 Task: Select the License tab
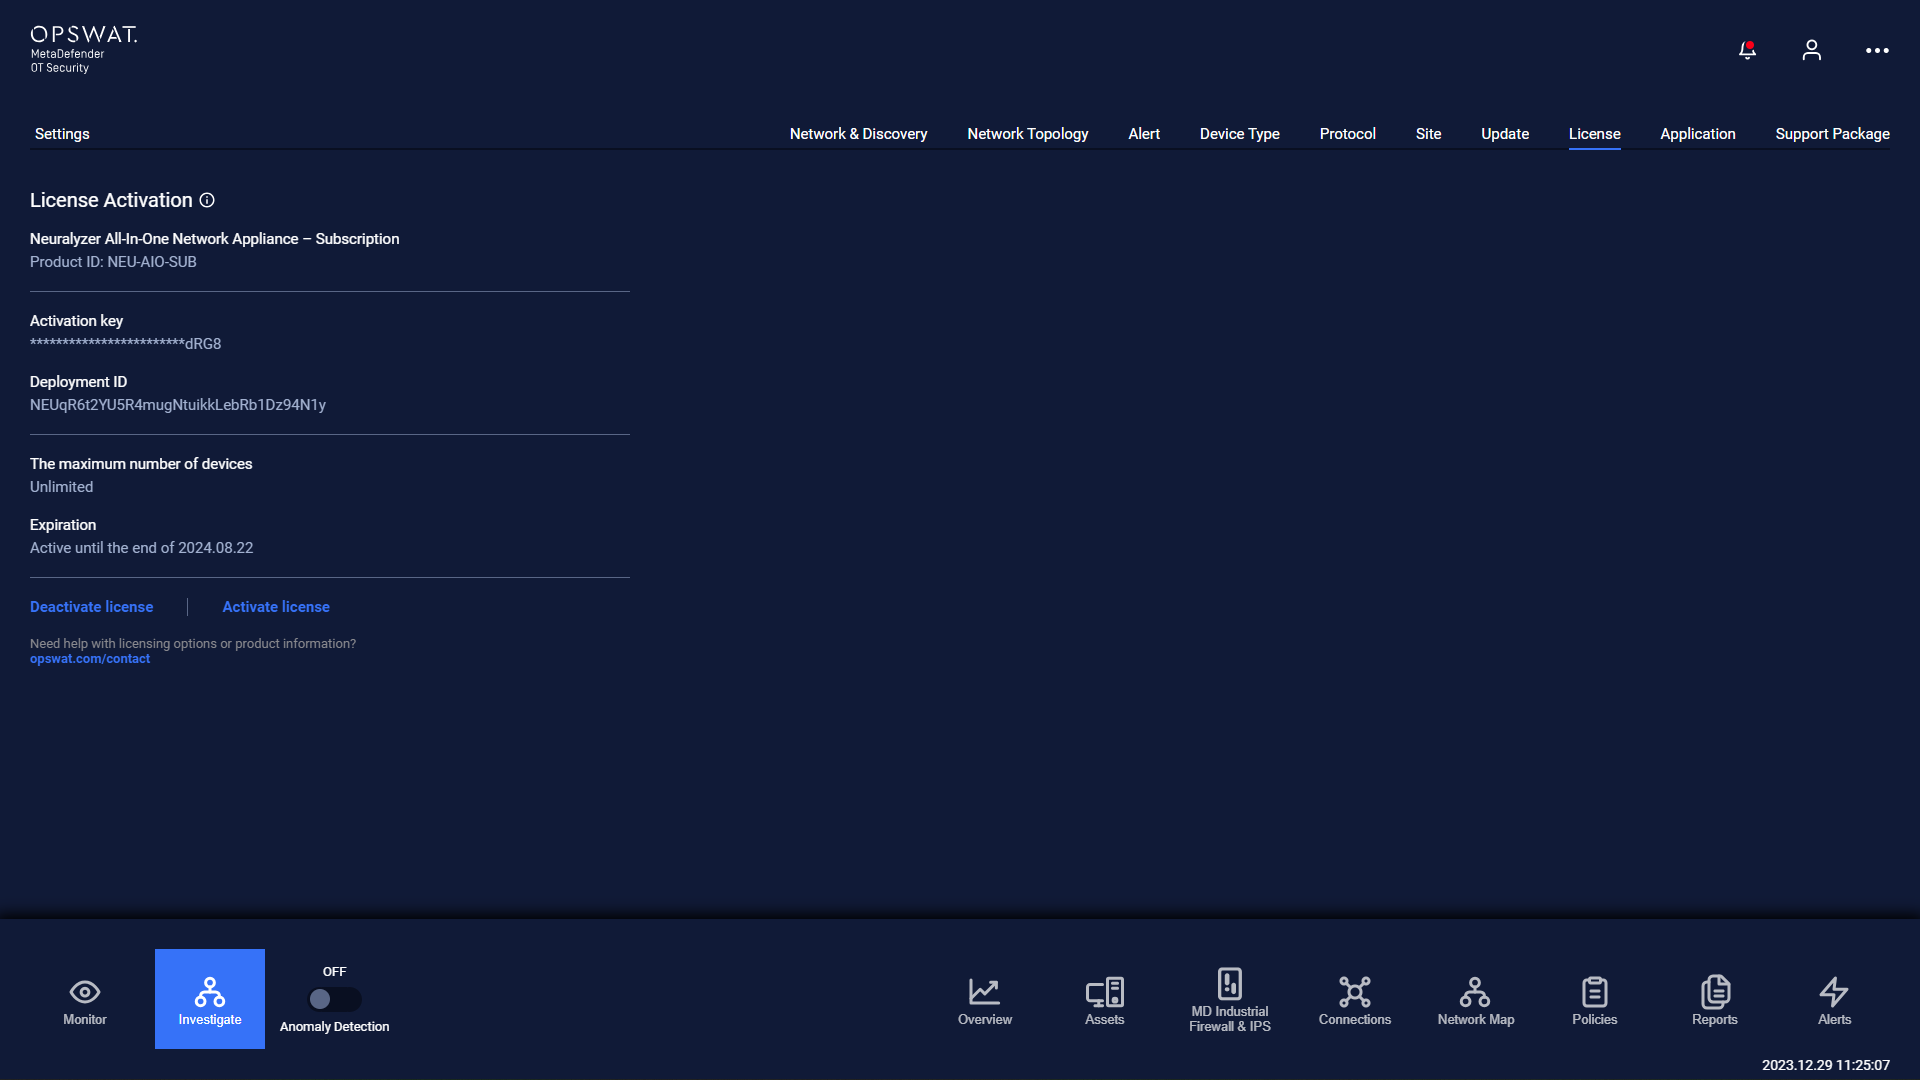click(1594, 134)
